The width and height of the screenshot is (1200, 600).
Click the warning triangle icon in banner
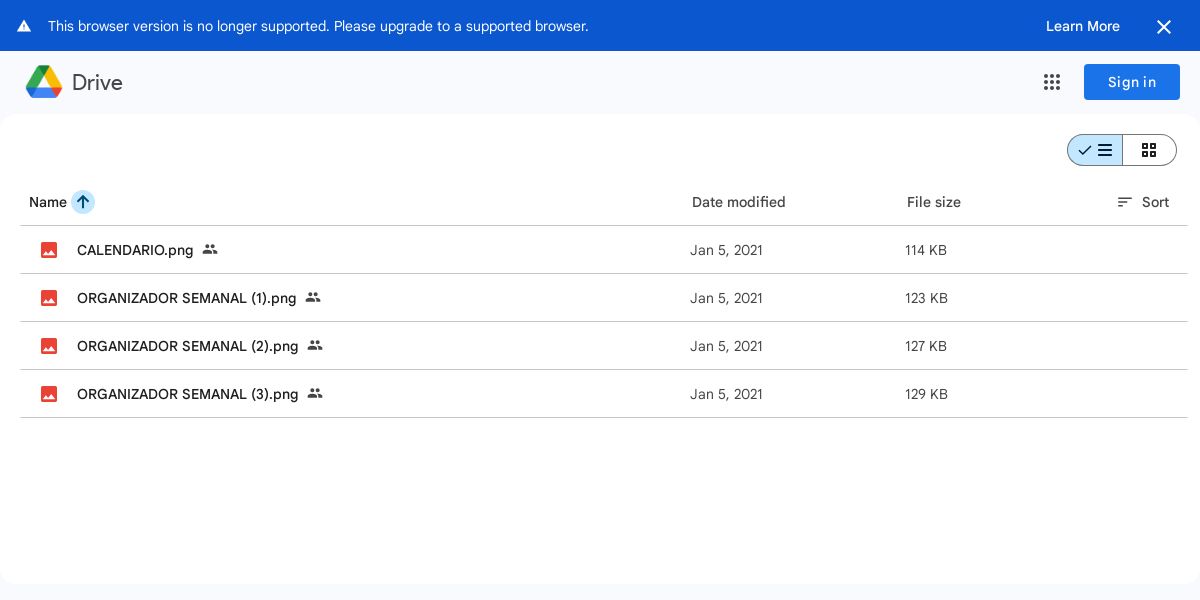click(24, 26)
